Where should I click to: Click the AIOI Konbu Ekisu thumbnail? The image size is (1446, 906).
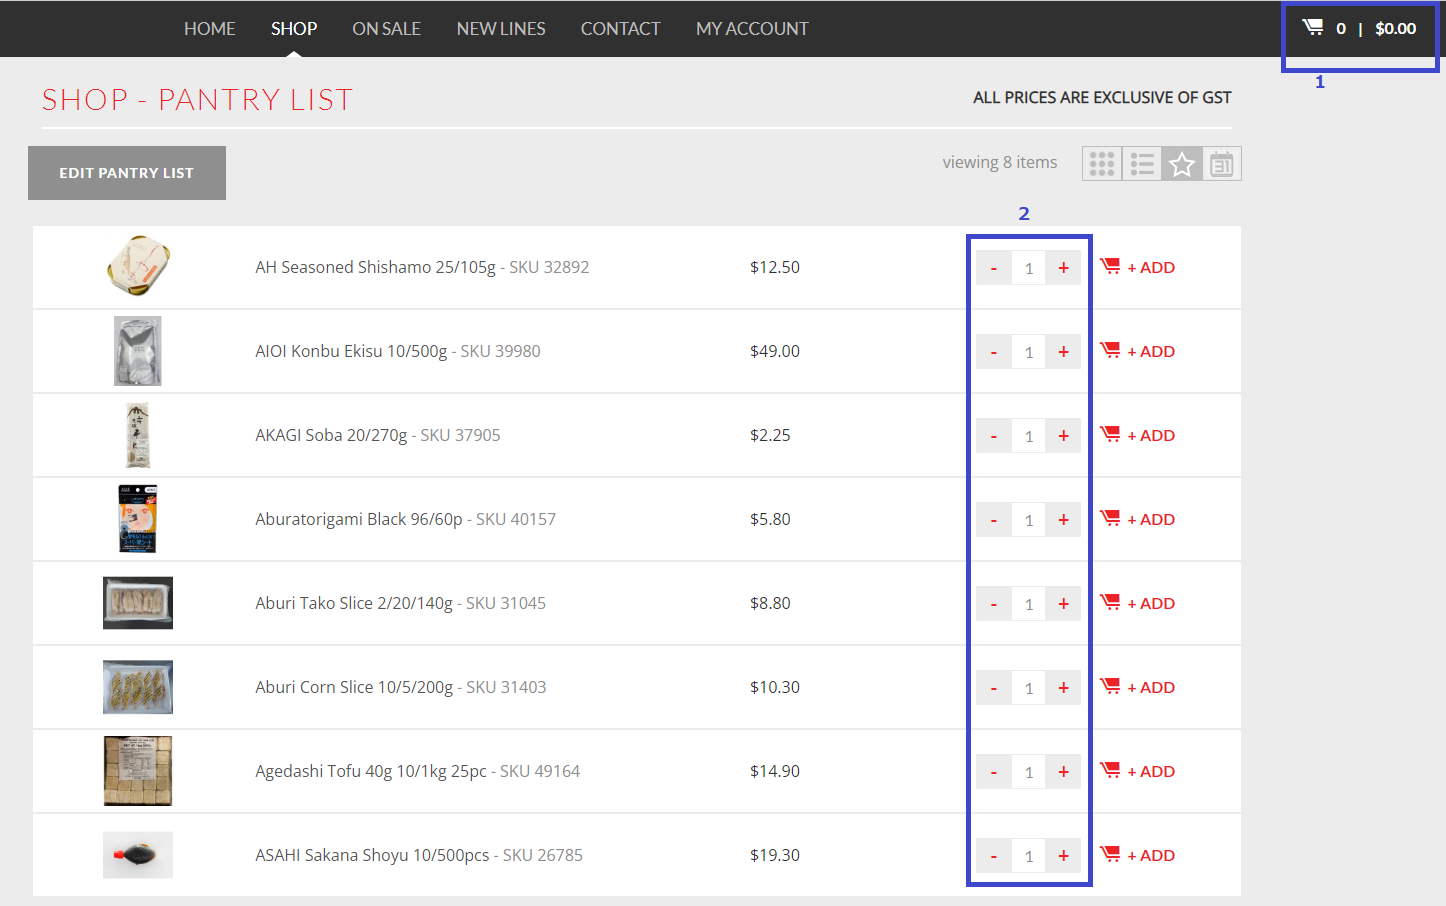click(x=138, y=351)
